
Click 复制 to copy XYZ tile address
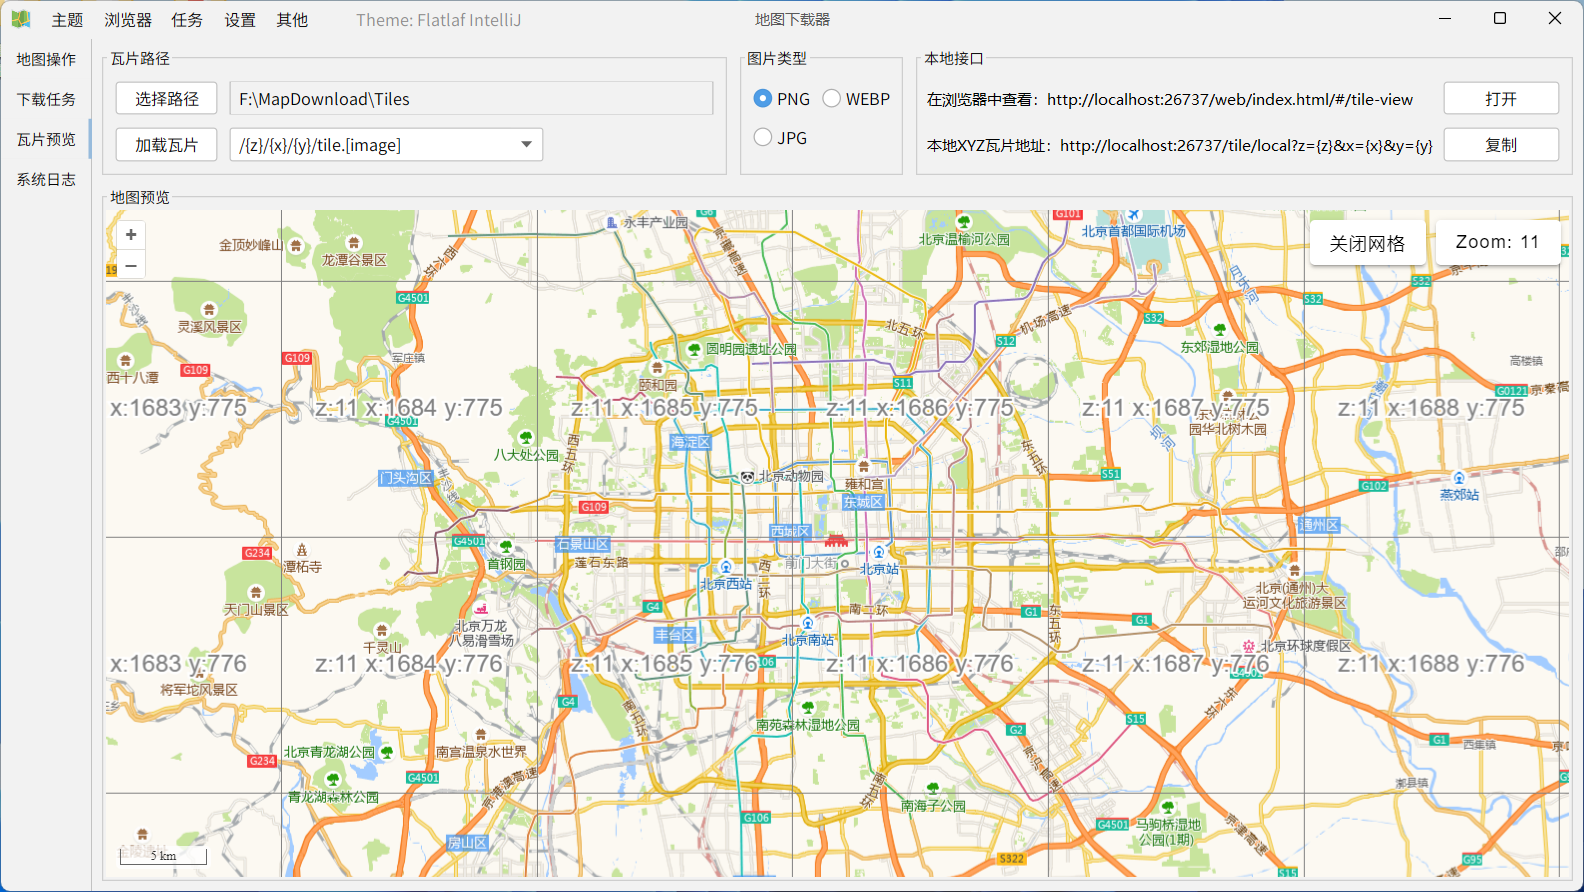[x=1501, y=145]
